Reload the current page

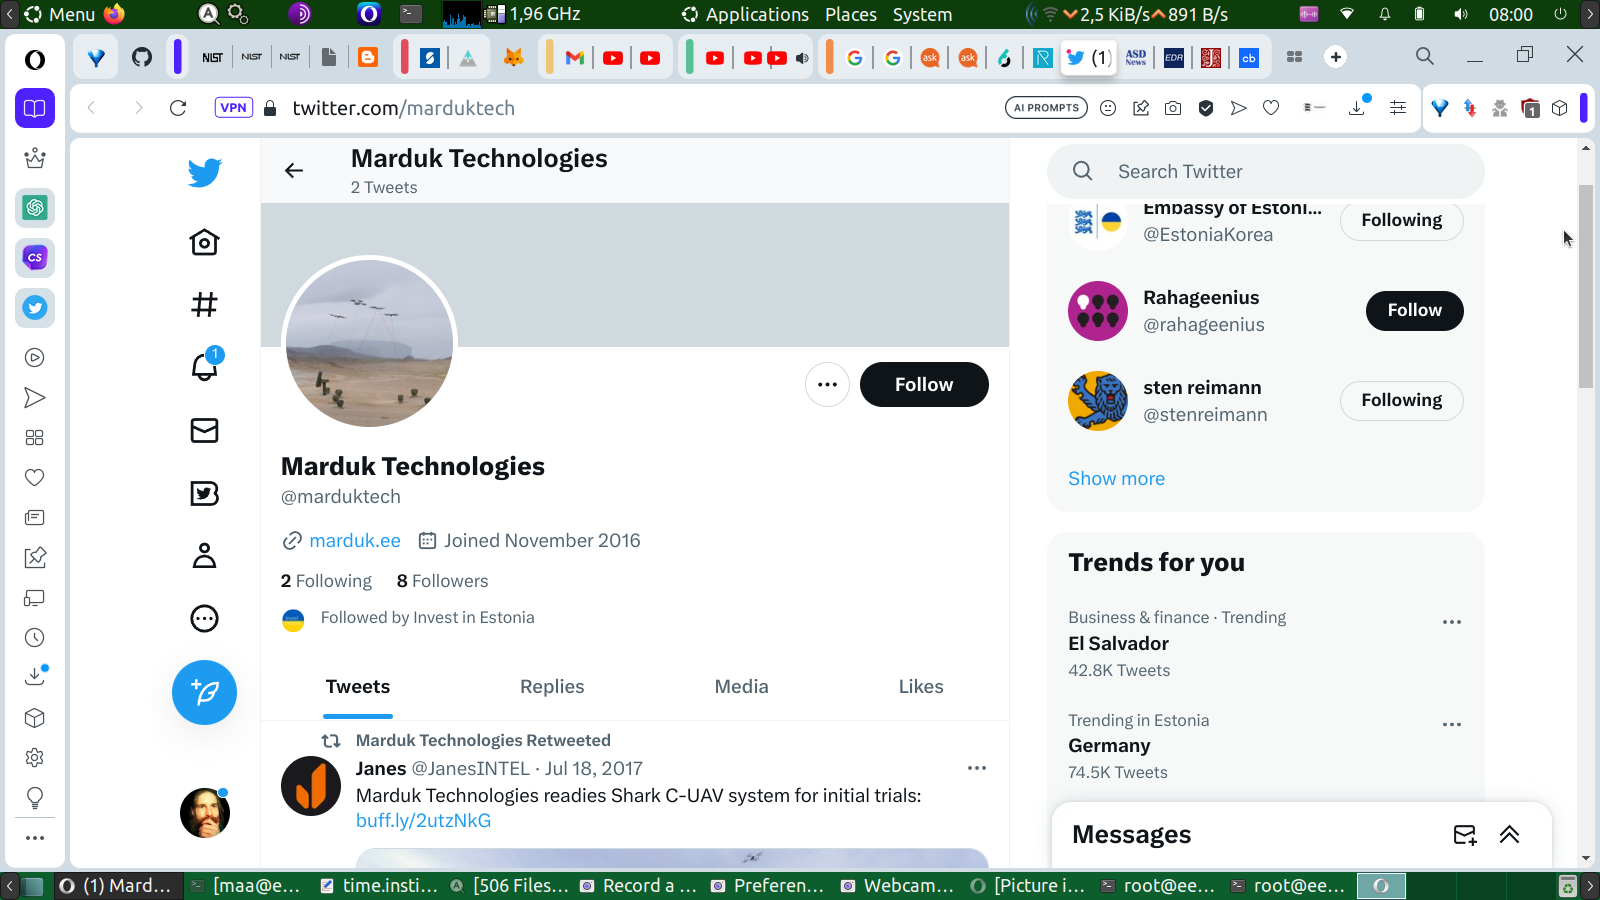(x=178, y=108)
